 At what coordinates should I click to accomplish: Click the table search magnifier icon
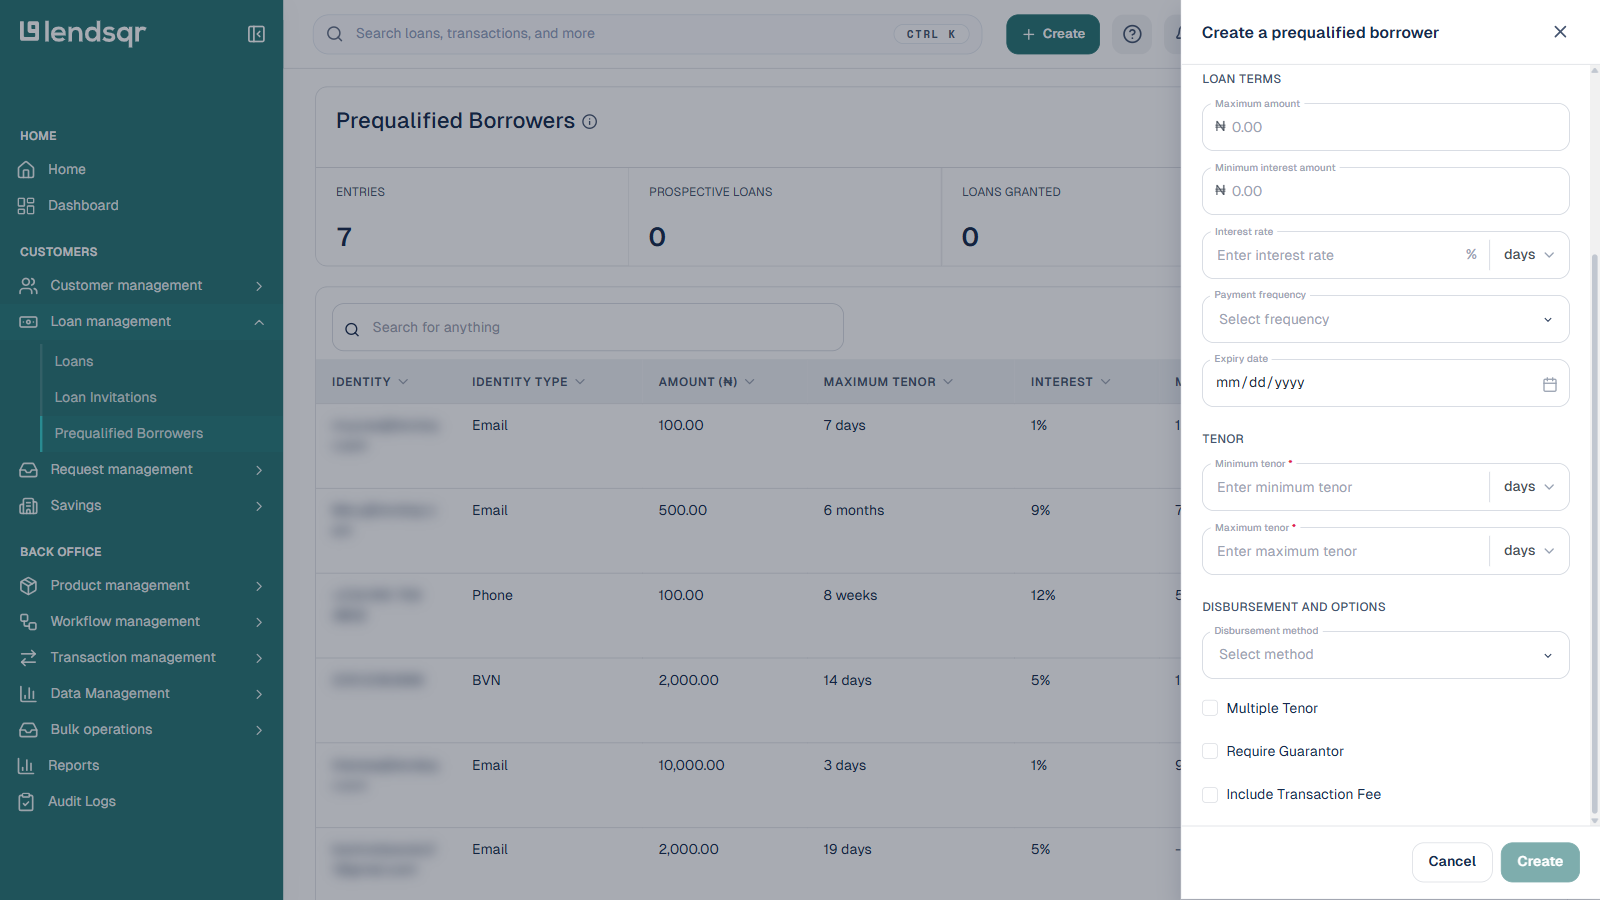tap(352, 329)
